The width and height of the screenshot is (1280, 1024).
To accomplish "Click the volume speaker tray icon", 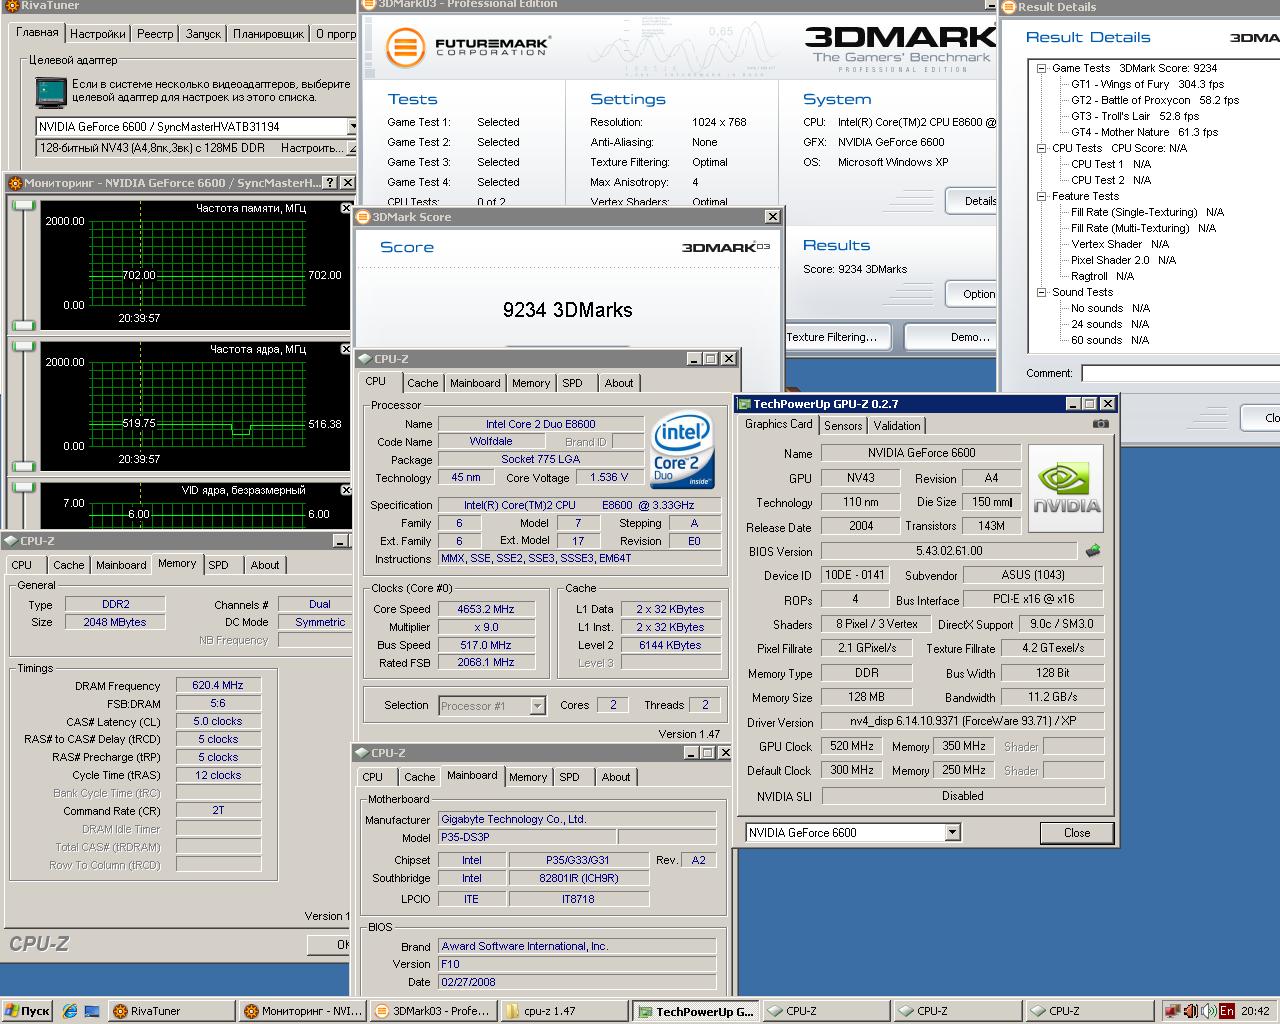I will coord(1208,1011).
